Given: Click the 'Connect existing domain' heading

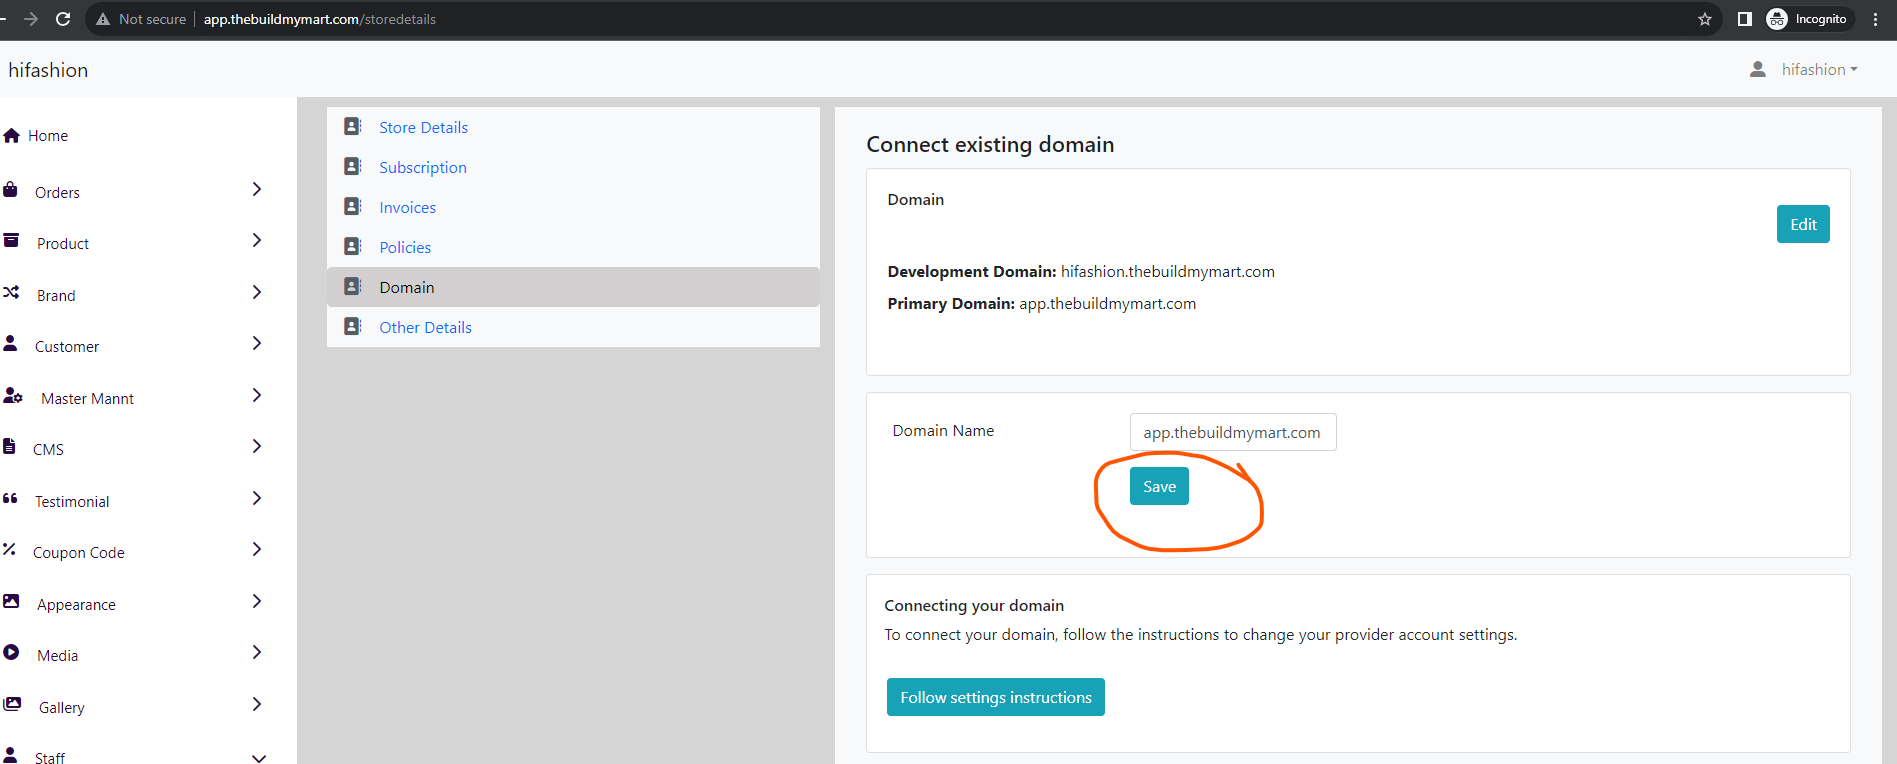Looking at the screenshot, I should [x=990, y=144].
